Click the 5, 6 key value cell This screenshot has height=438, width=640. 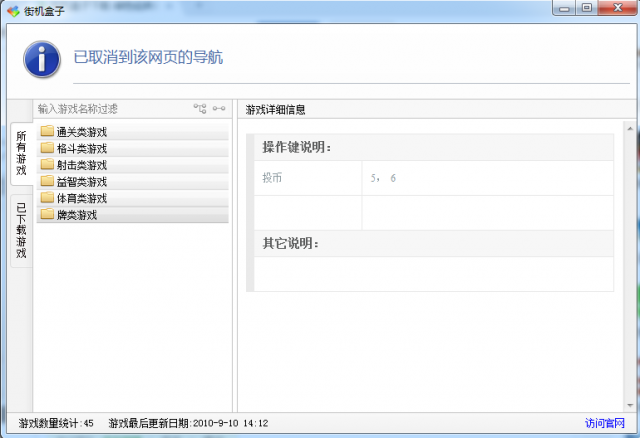(487, 178)
